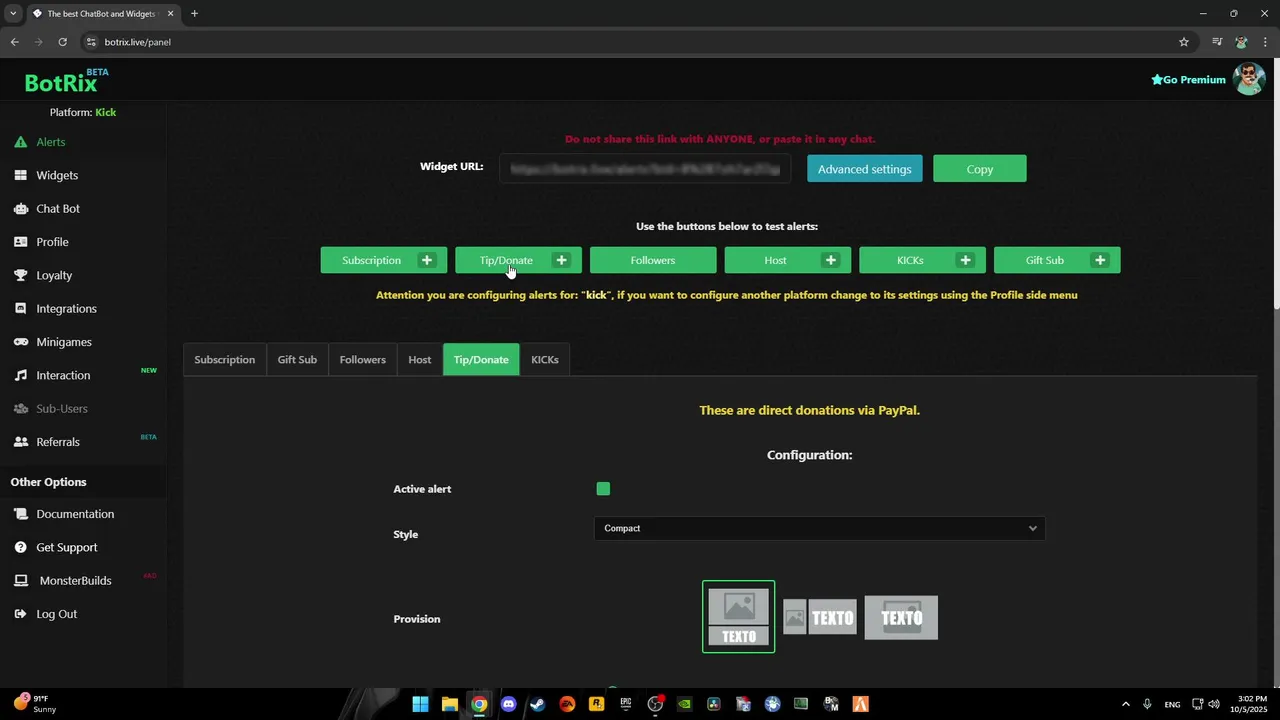Click the user avatar in the header
The image size is (1280, 720).
[x=1248, y=79]
